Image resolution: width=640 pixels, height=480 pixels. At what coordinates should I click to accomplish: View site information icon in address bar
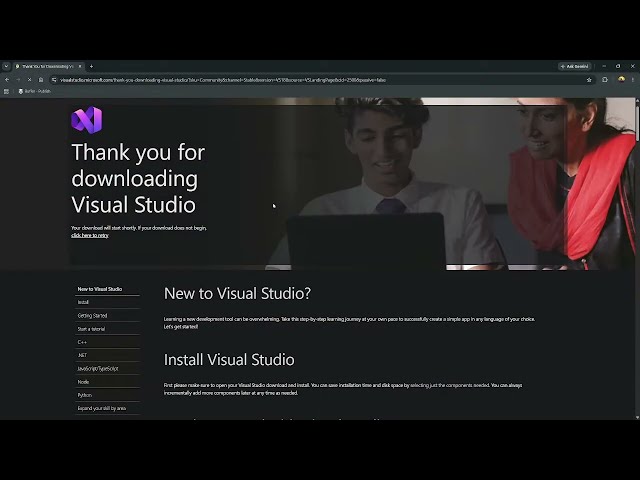(54, 80)
